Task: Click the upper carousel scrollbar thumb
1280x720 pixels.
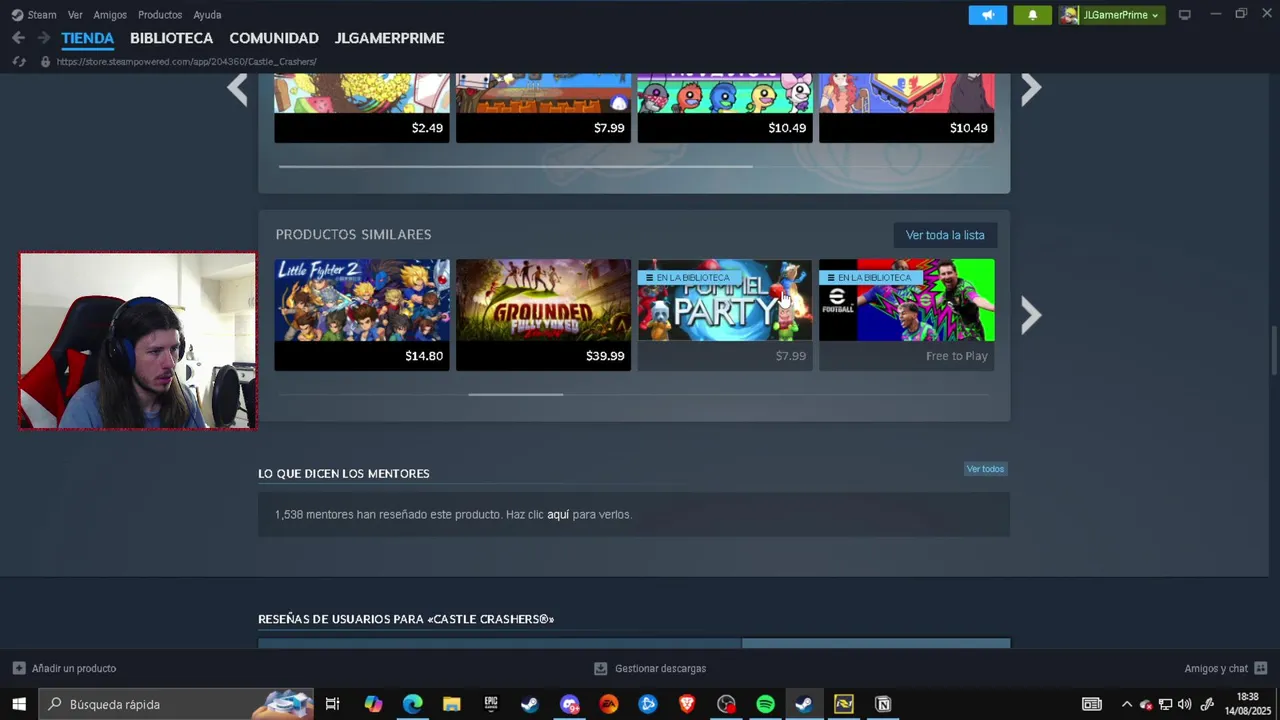Action: point(515,166)
